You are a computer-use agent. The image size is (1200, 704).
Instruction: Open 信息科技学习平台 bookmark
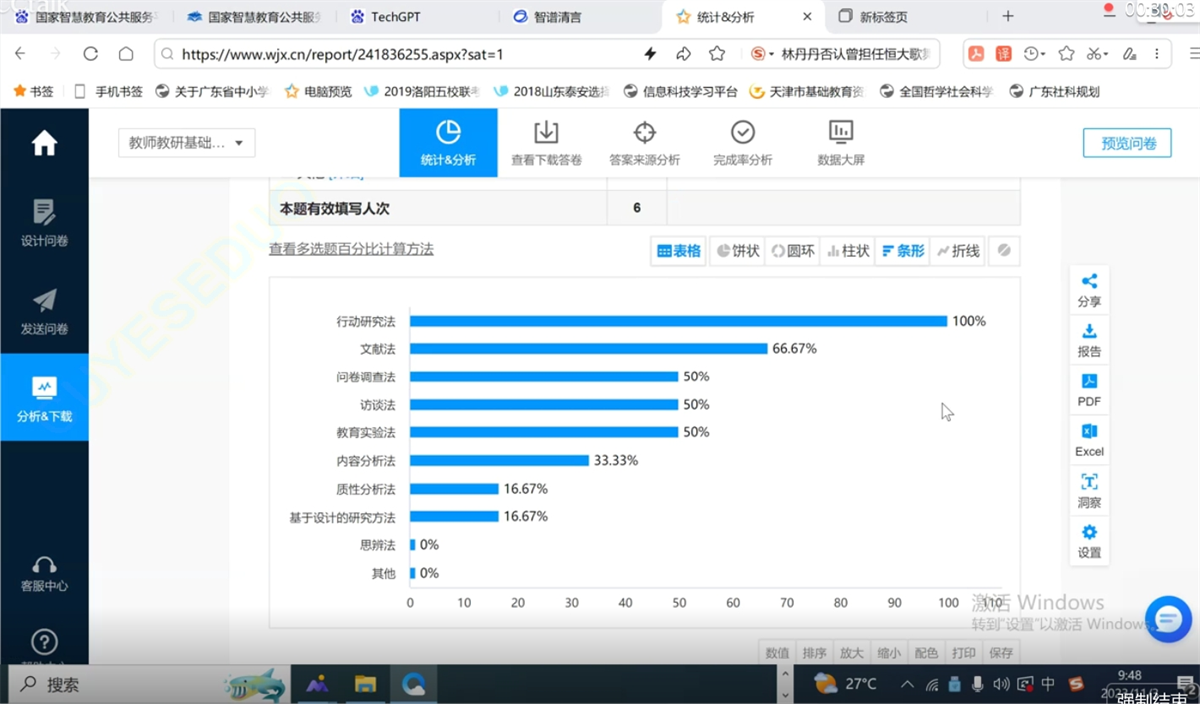coord(681,91)
